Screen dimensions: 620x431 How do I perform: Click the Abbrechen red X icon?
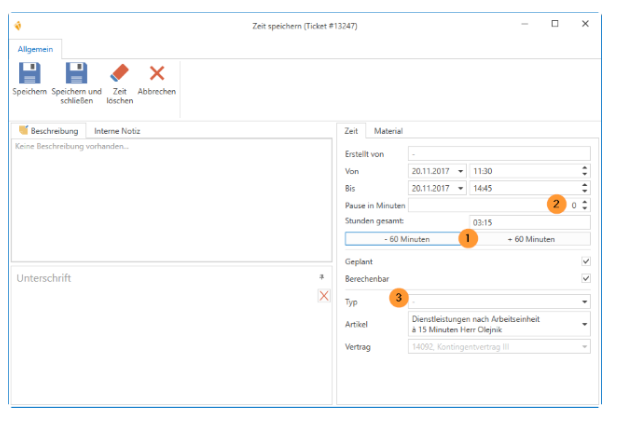coord(156,73)
